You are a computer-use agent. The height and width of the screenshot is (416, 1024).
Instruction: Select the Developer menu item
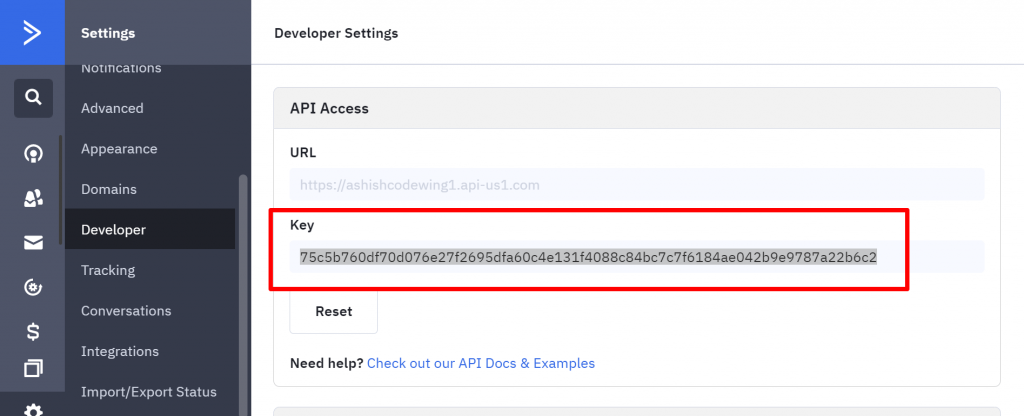pyautogui.click(x=113, y=230)
